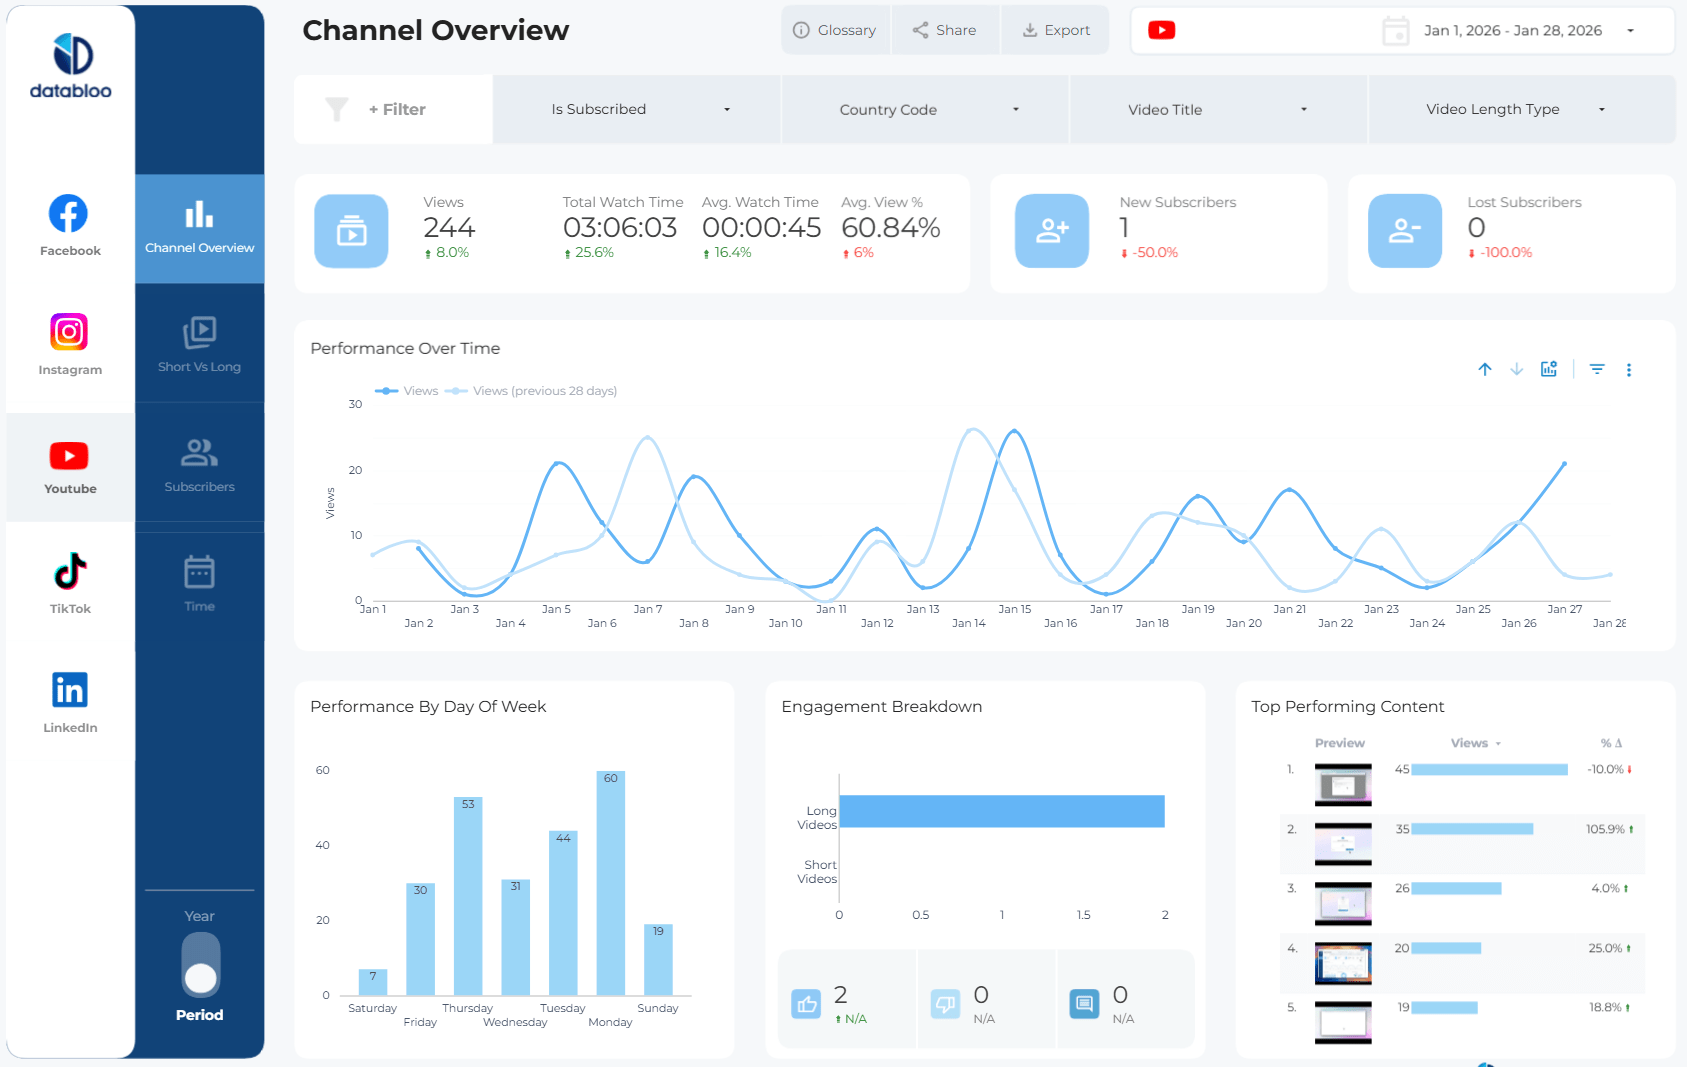Open chart settings on Performance Over Time

[1548, 369]
